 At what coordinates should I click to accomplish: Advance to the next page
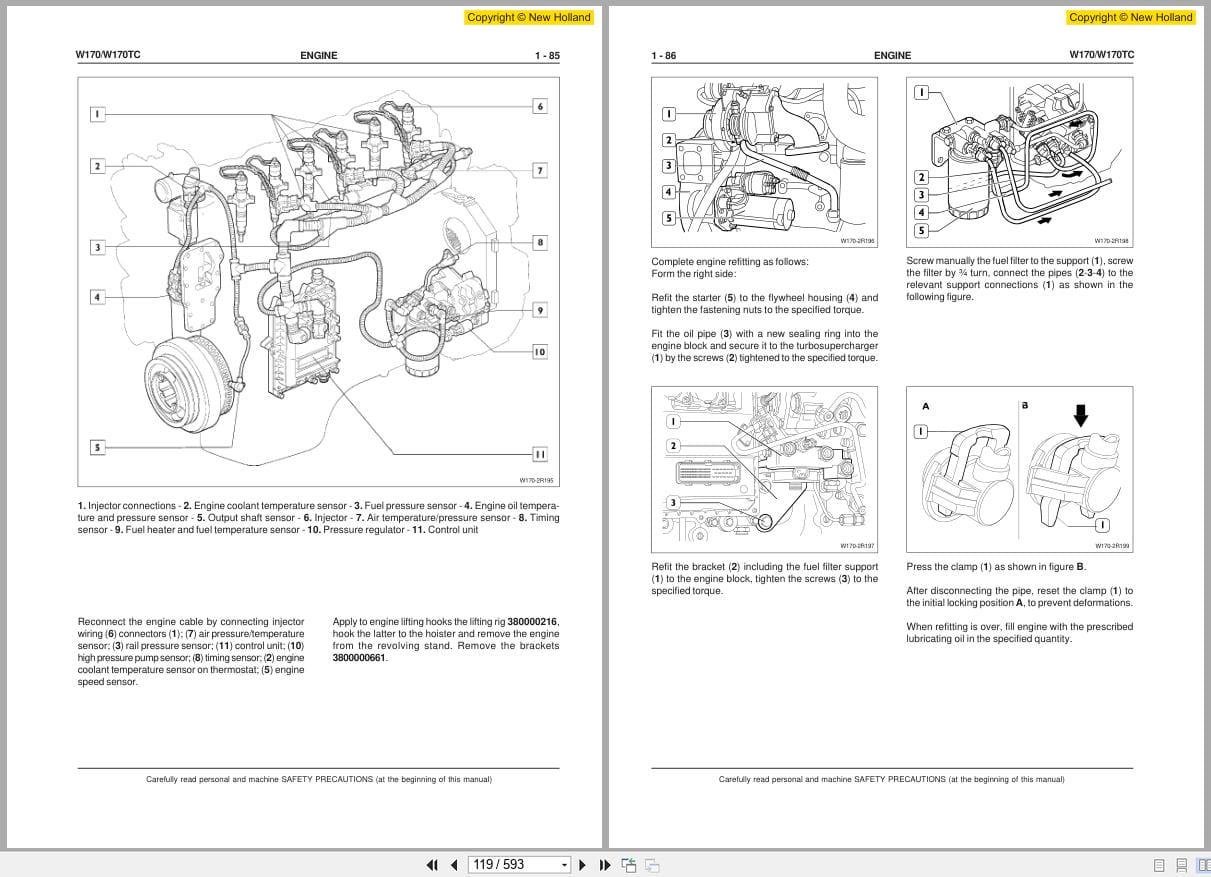[583, 864]
